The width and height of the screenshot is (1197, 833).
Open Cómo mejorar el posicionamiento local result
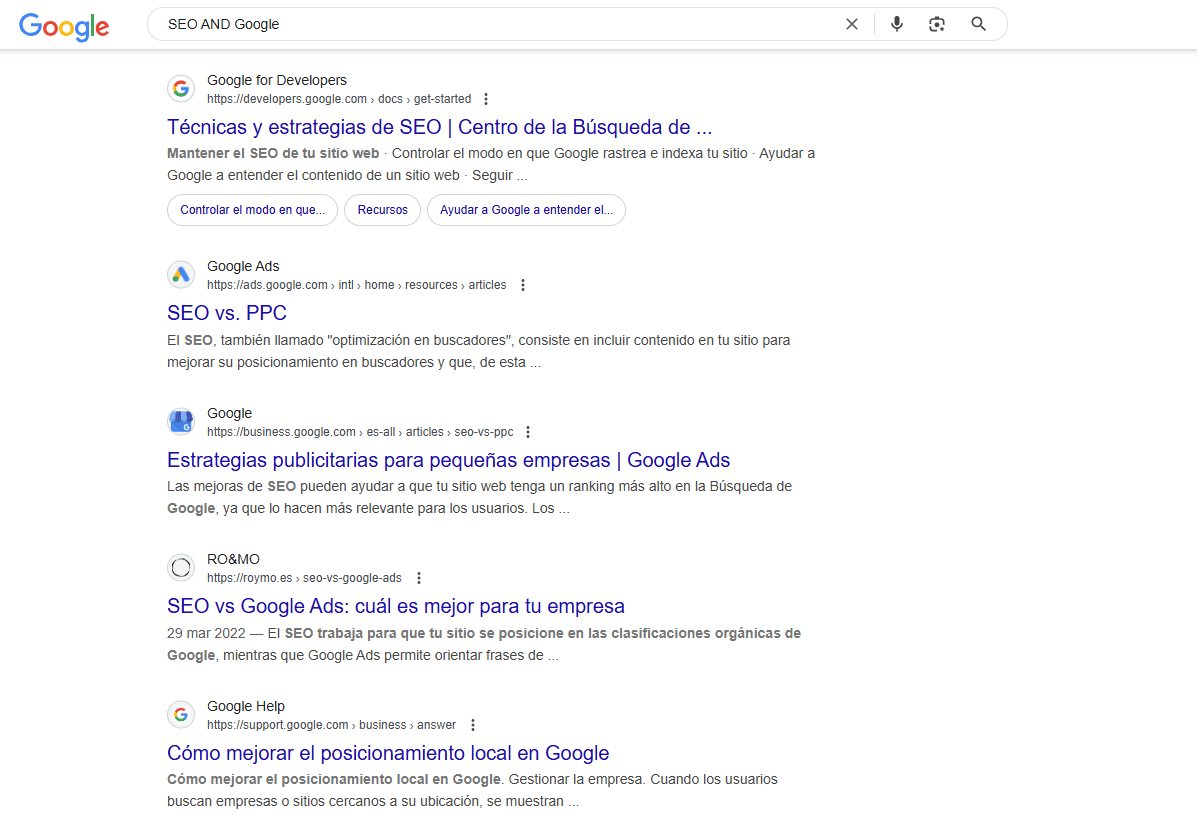(x=388, y=753)
